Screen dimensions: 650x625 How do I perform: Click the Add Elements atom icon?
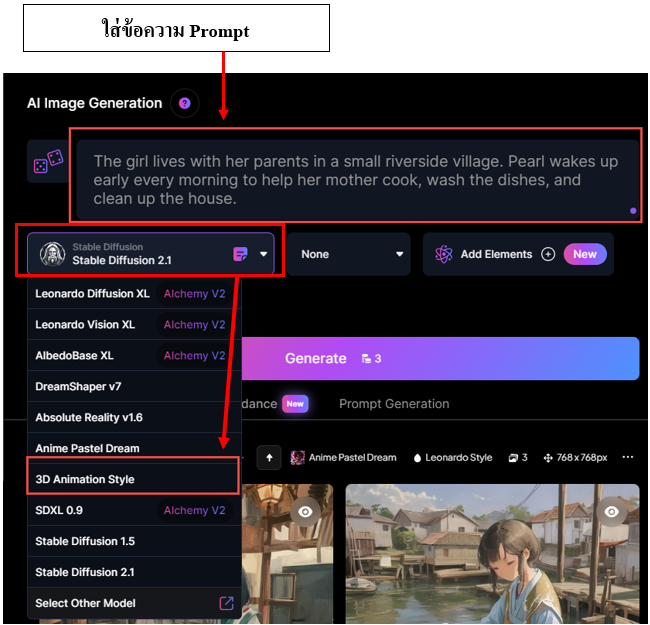pyautogui.click(x=444, y=254)
